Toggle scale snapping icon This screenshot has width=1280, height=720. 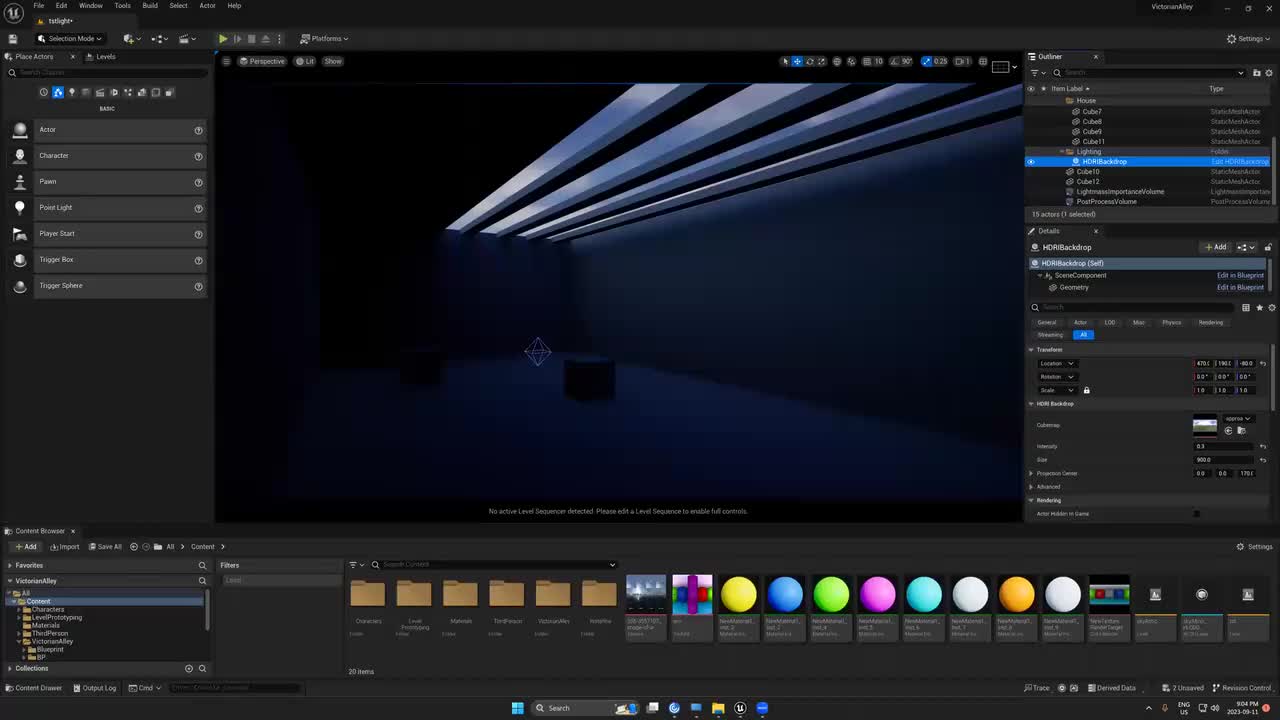coord(927,61)
